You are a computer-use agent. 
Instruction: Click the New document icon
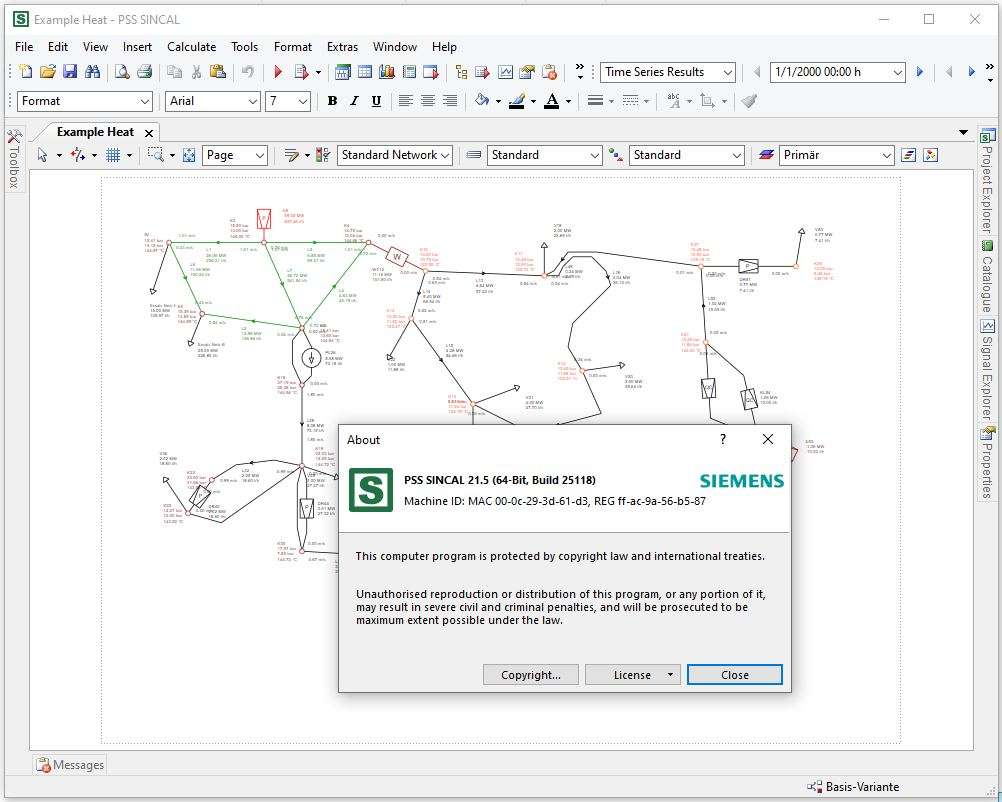pos(25,72)
